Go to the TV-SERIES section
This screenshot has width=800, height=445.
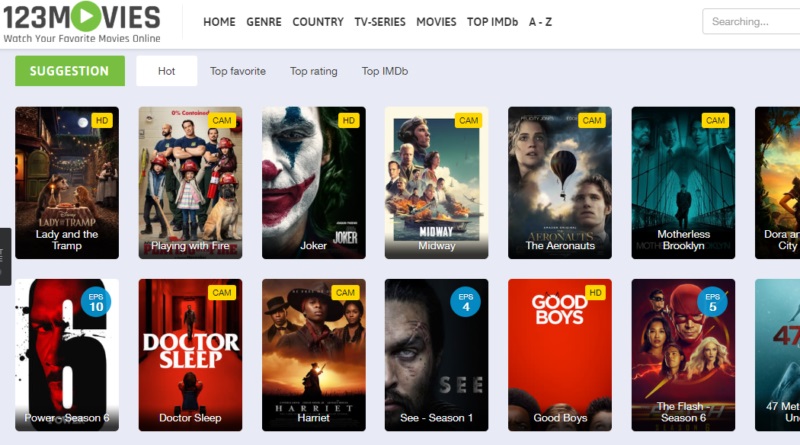pyautogui.click(x=380, y=22)
